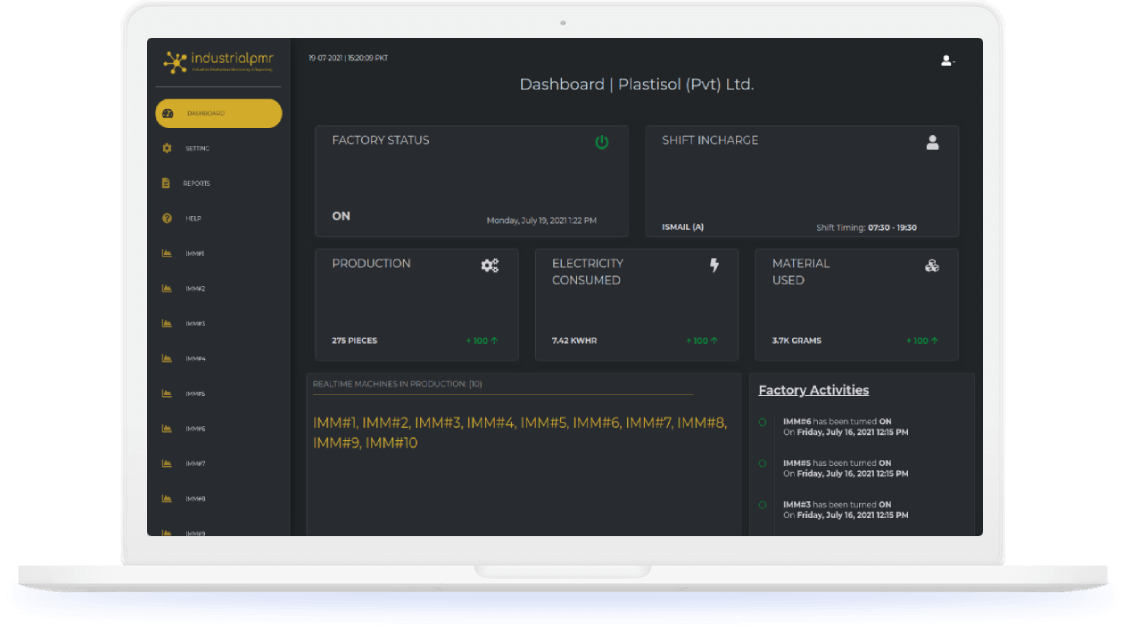Select IMM#4 in the sidebar menu
Image resolution: width=1126 pixels, height=630 pixels.
195,358
